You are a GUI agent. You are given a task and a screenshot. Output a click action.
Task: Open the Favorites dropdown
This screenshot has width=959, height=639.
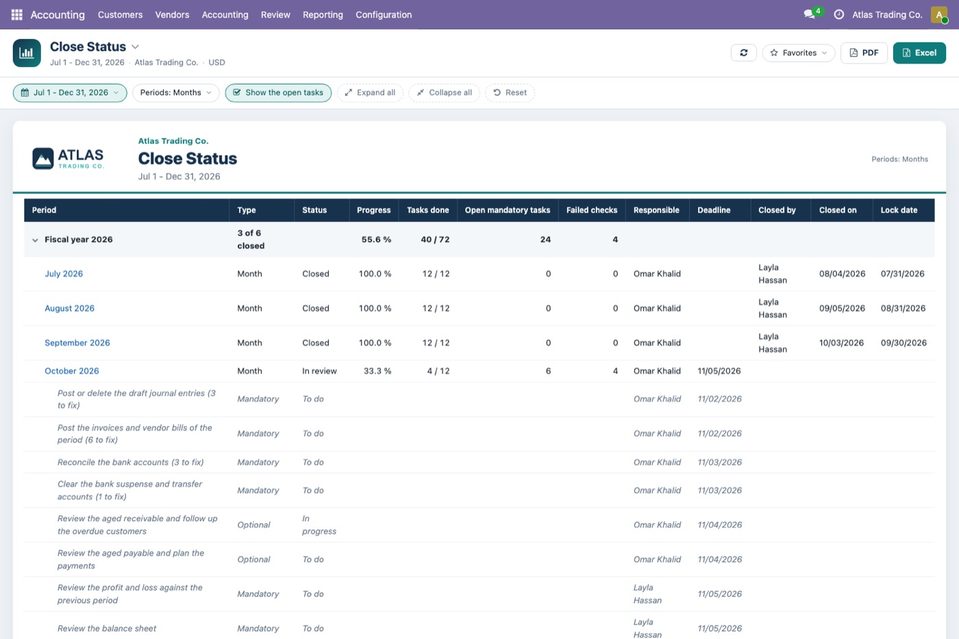[798, 53]
